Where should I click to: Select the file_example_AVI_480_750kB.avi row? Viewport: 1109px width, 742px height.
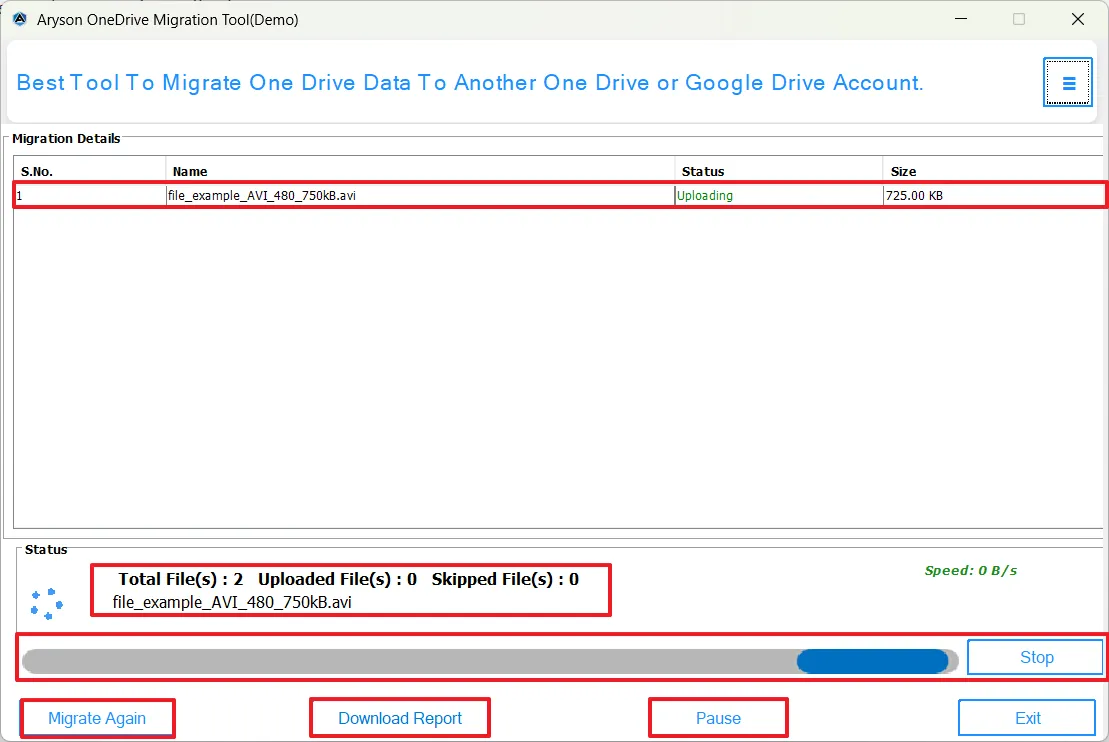(400, 195)
